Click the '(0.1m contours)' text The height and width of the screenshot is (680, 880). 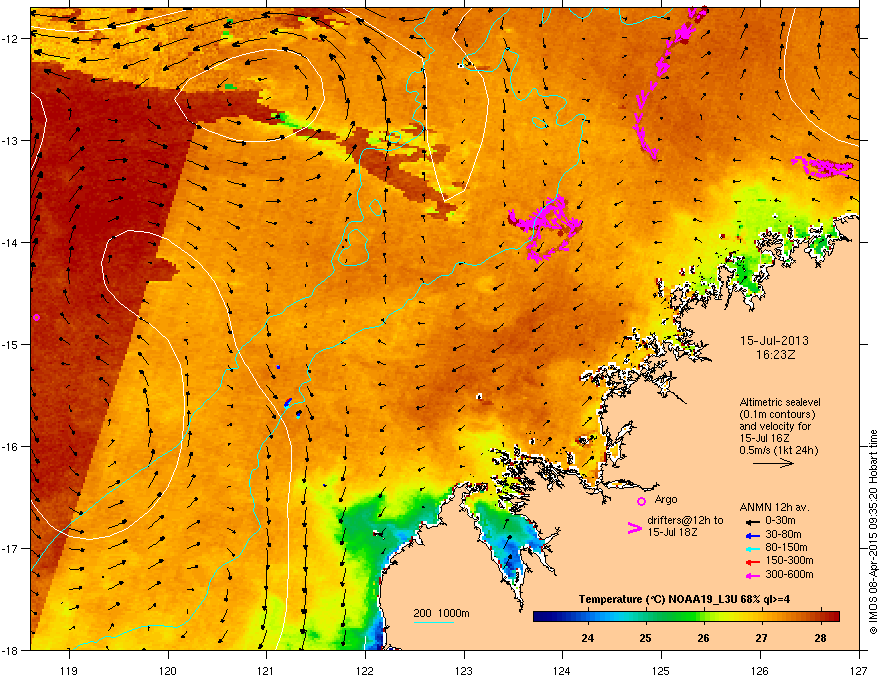777,415
